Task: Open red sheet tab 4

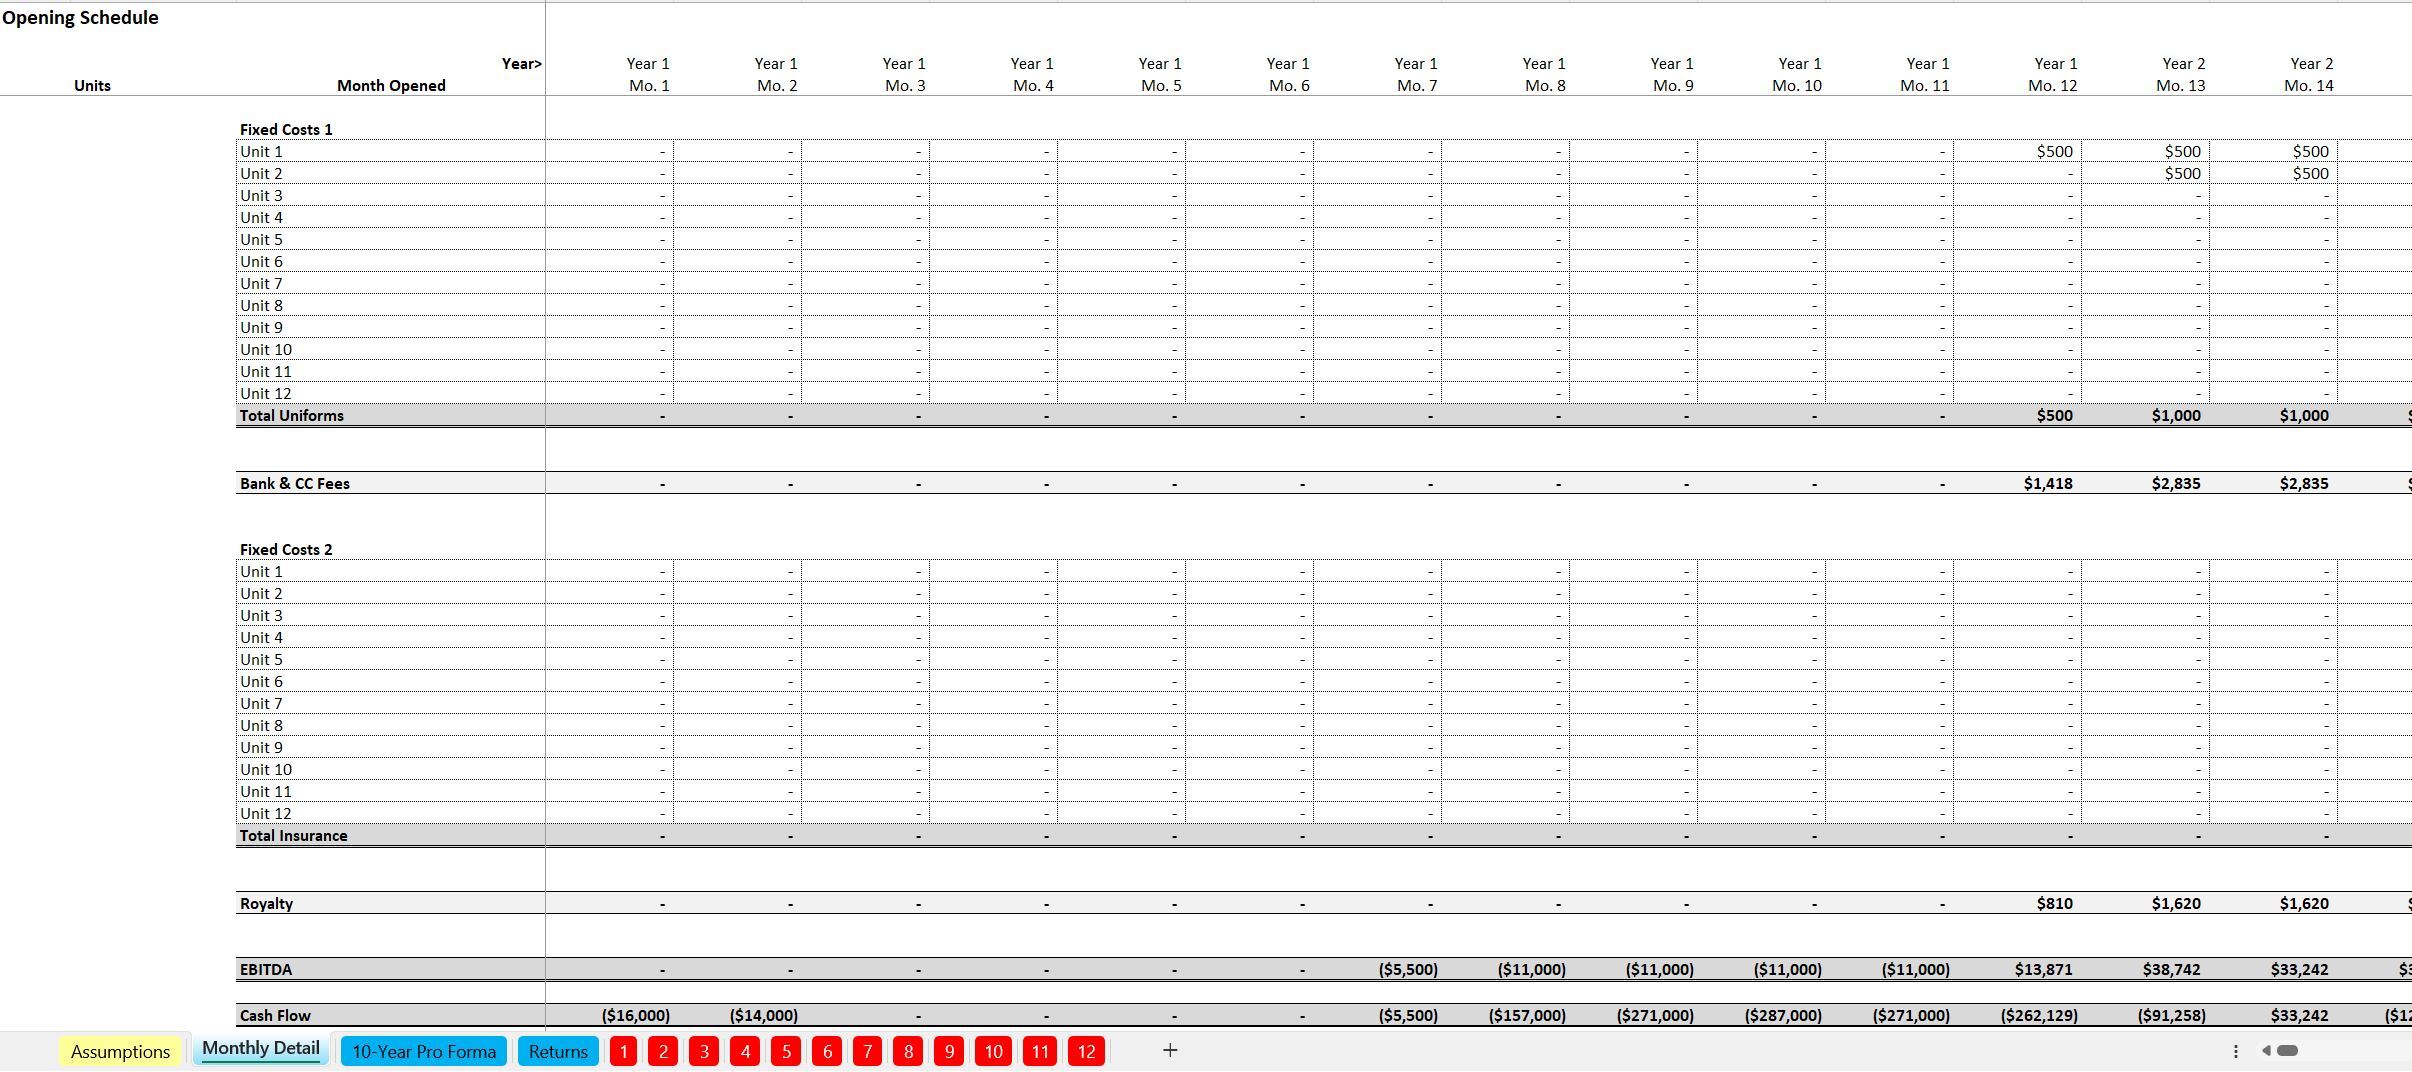Action: (745, 1051)
